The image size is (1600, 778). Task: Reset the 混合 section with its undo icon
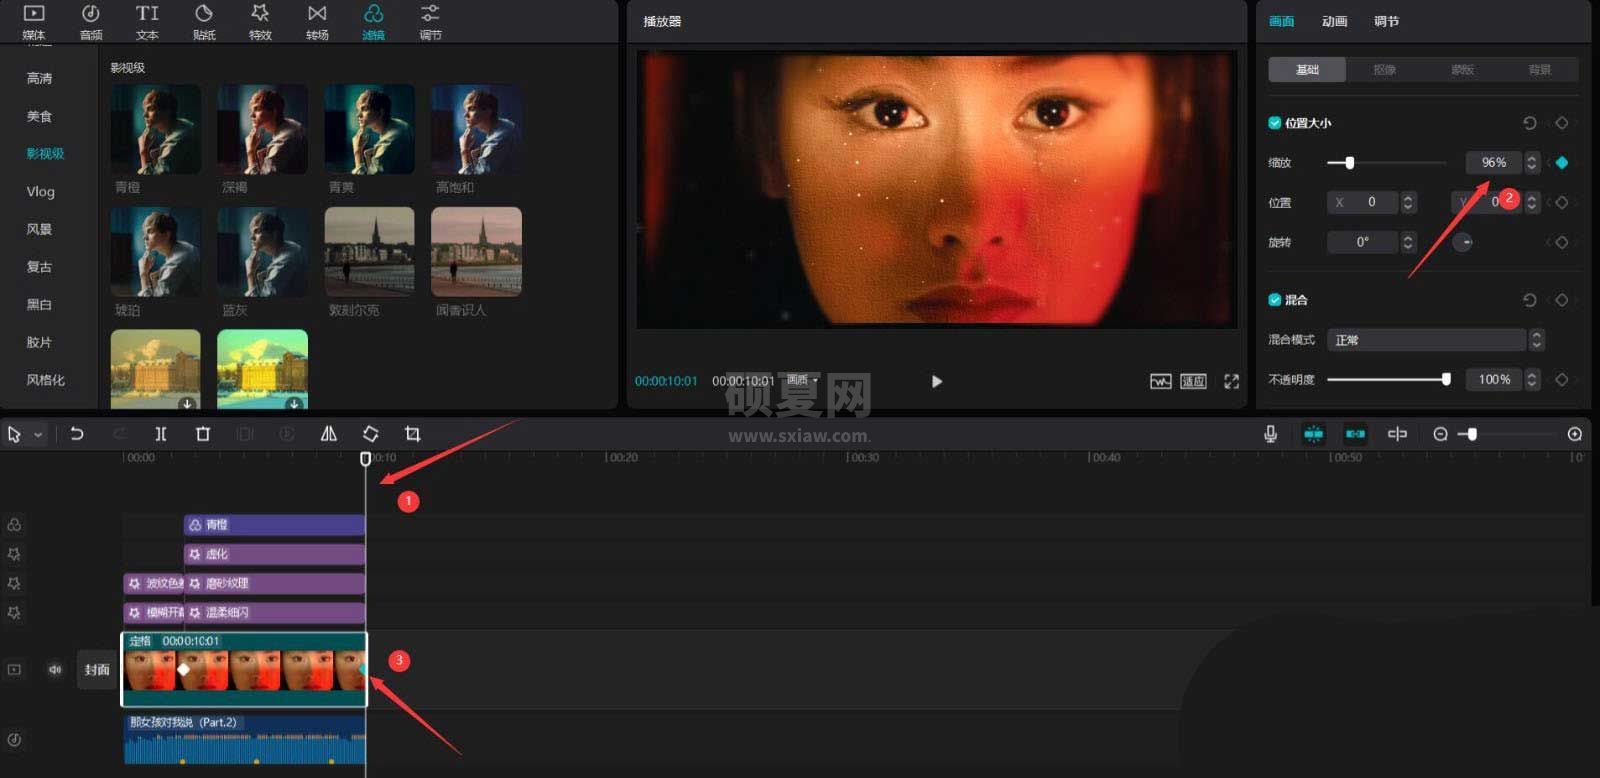click(x=1529, y=300)
